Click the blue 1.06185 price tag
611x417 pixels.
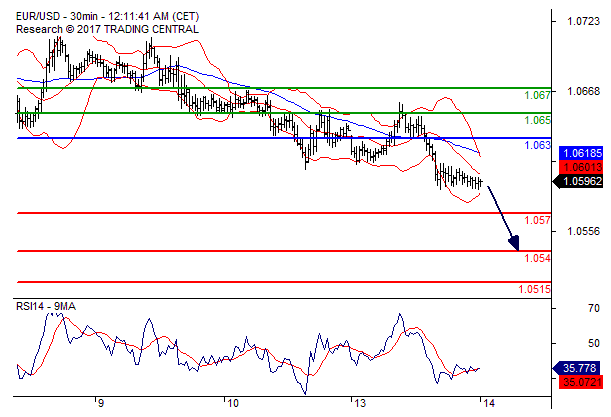tap(581, 153)
